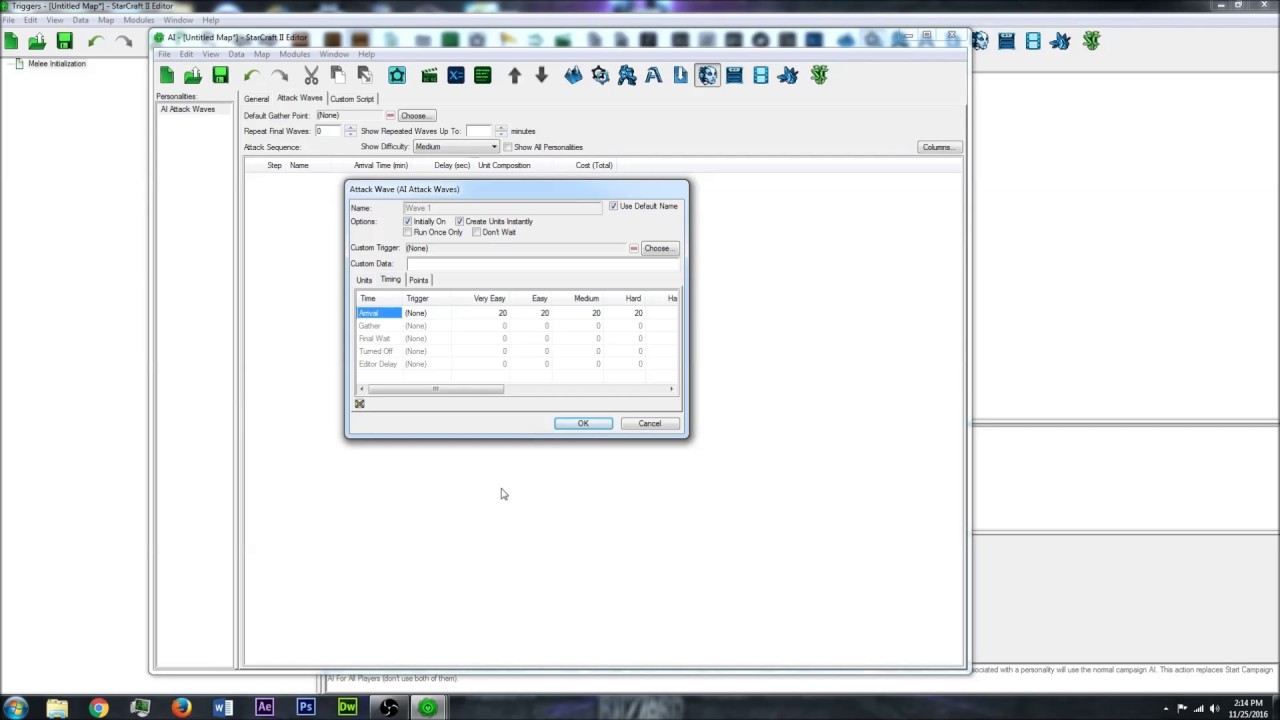Toggle Create Units Instantly checkbox
This screenshot has width=1280, height=720.
(459, 221)
